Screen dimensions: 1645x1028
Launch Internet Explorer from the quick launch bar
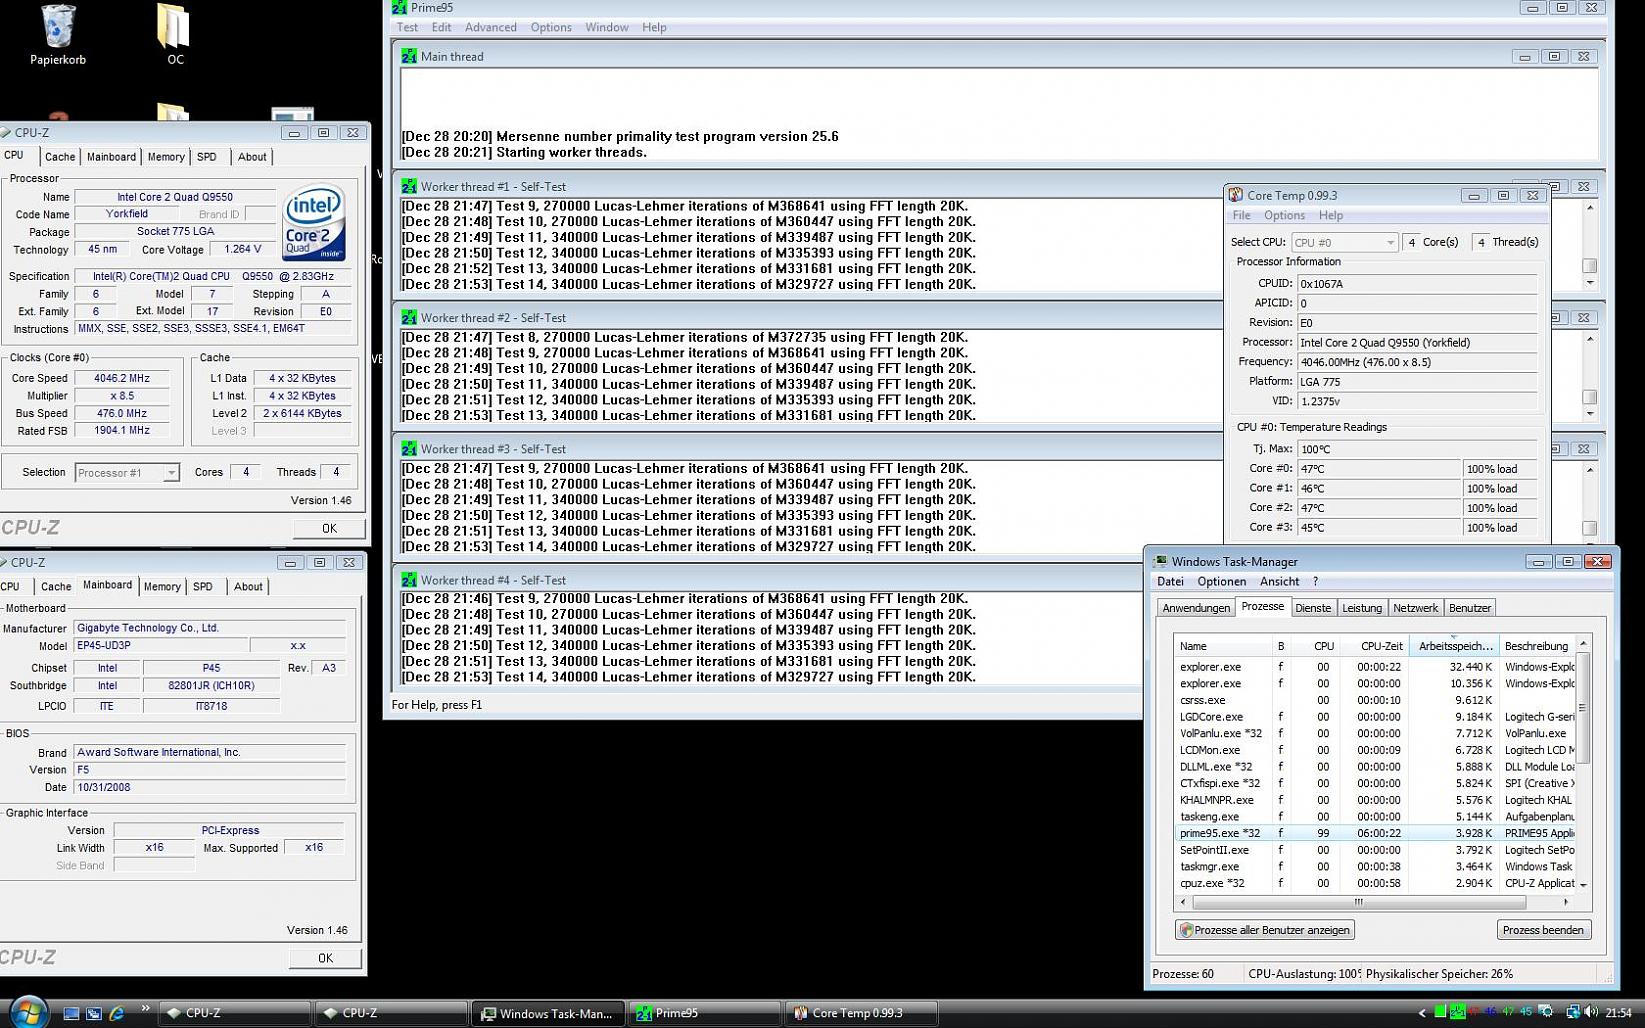(117, 1013)
